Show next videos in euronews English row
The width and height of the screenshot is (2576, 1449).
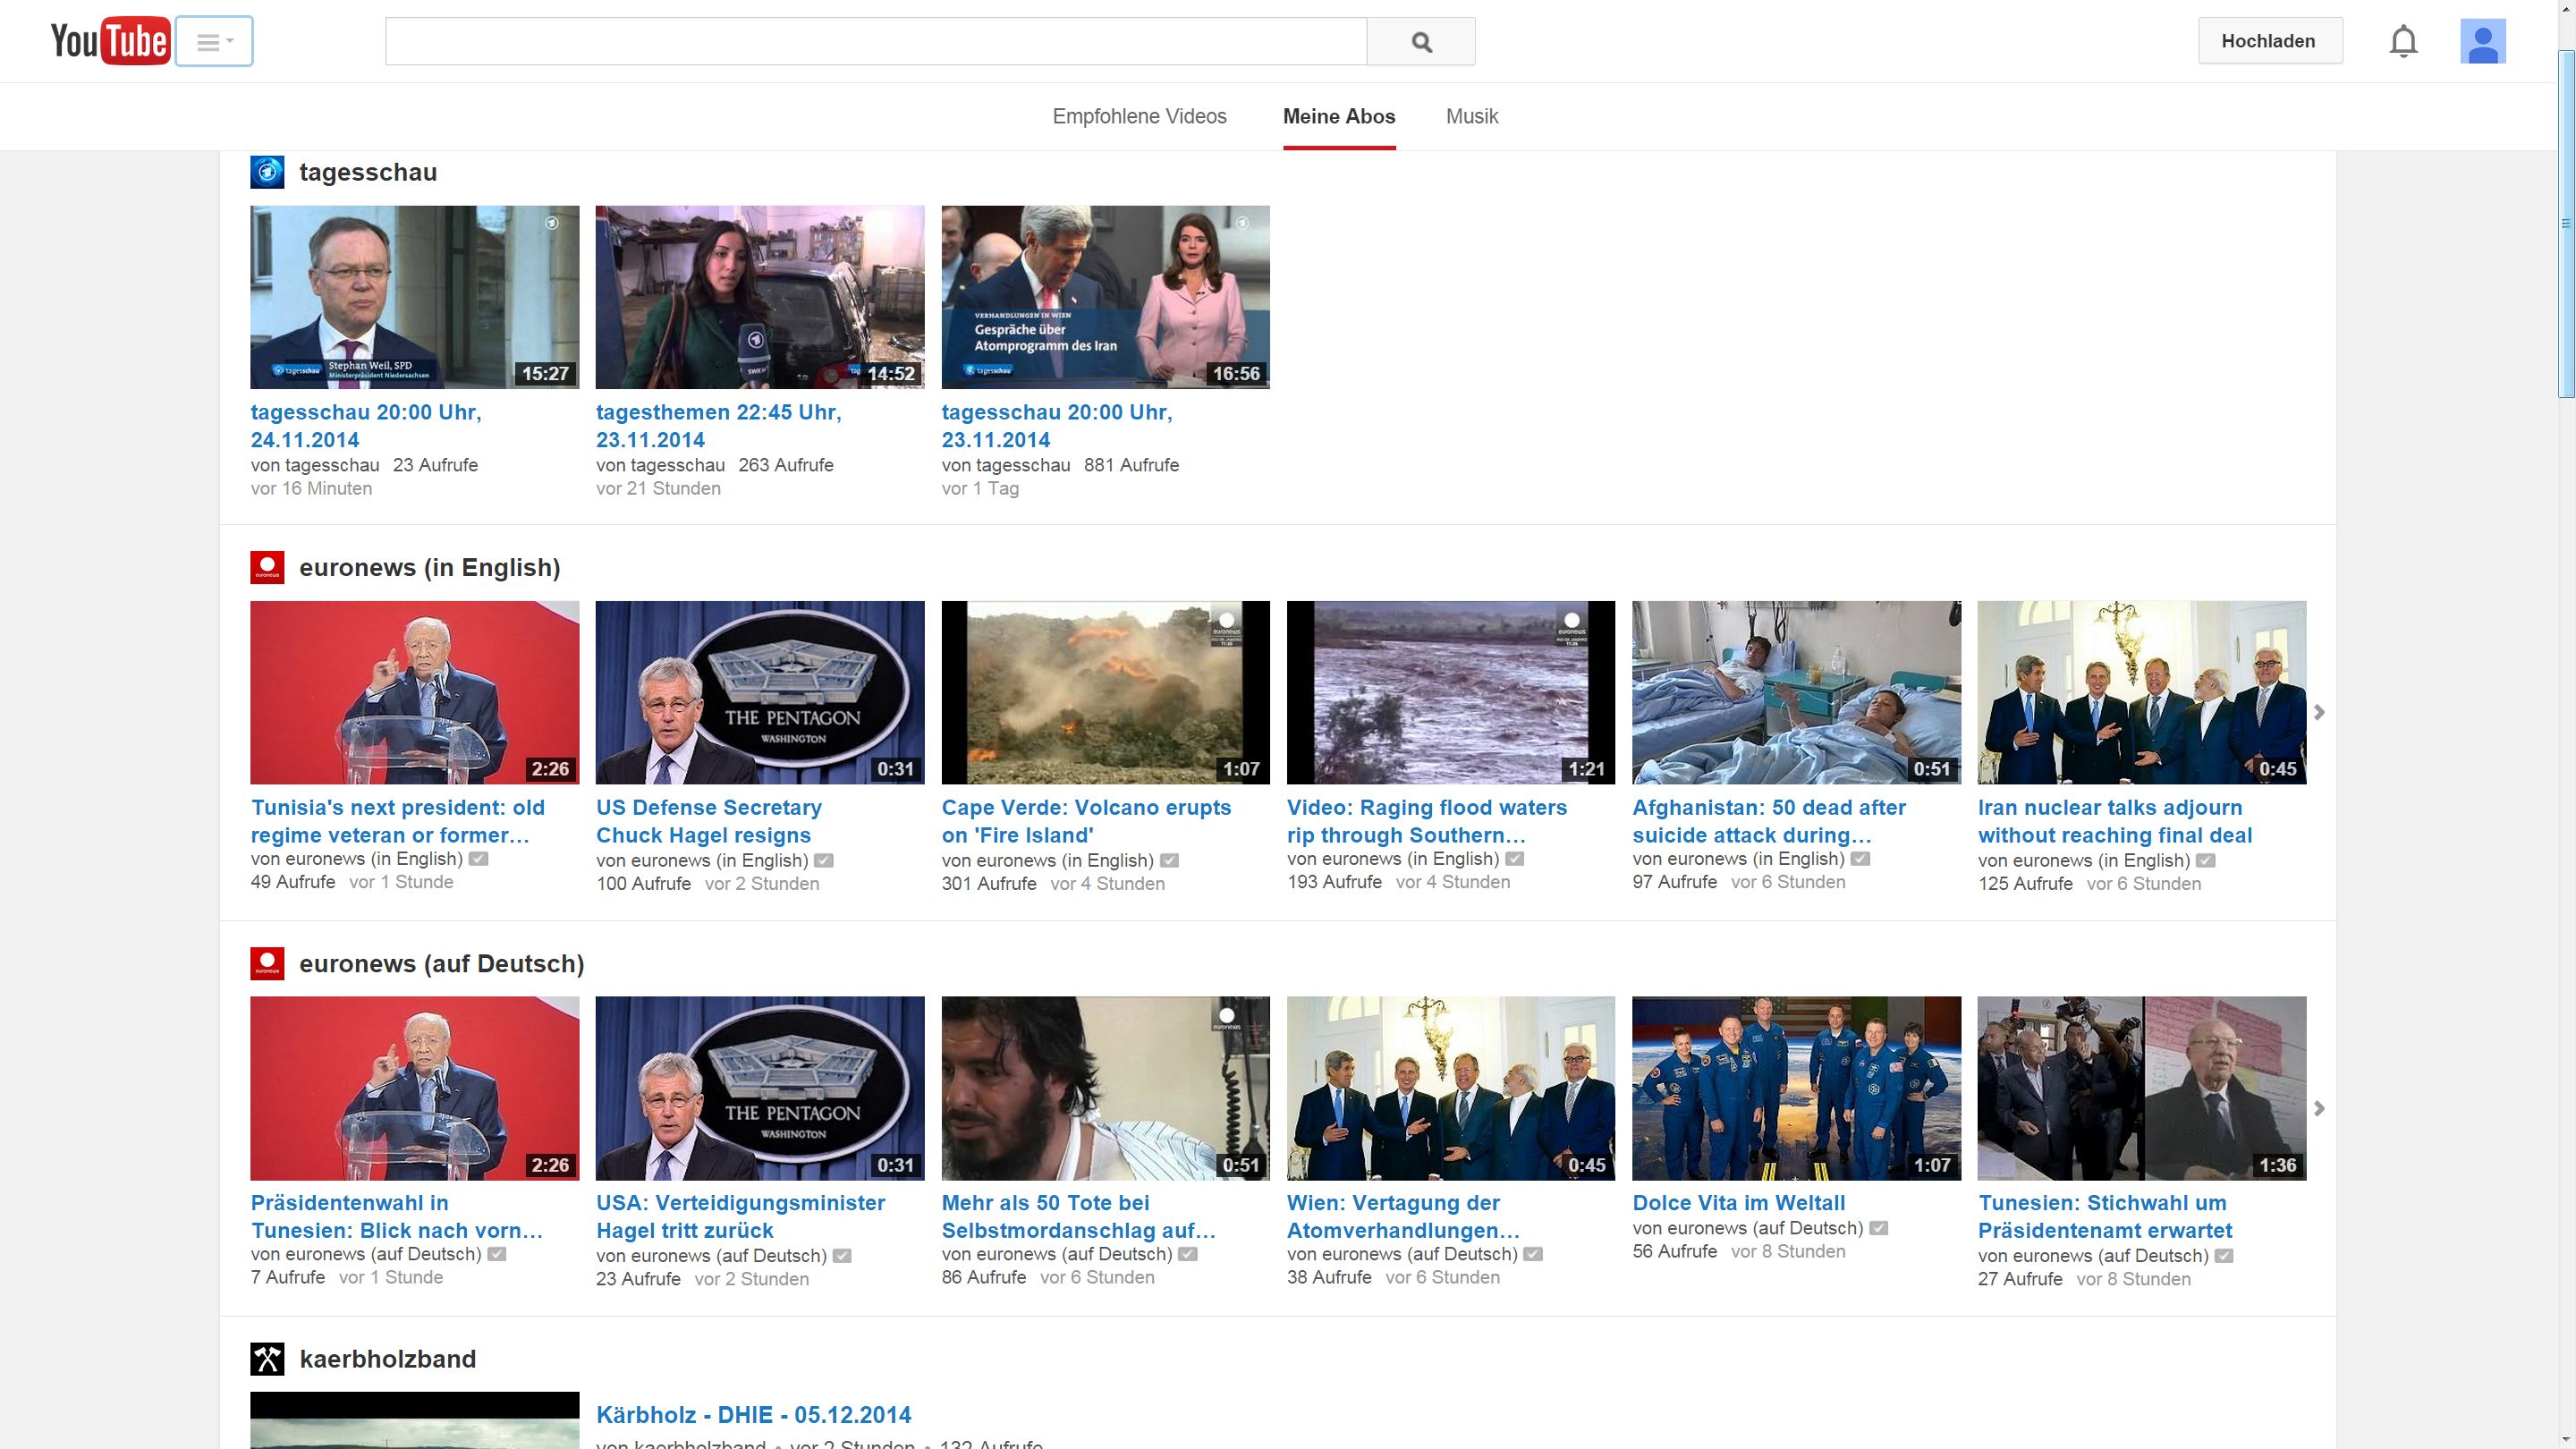coord(2319,712)
